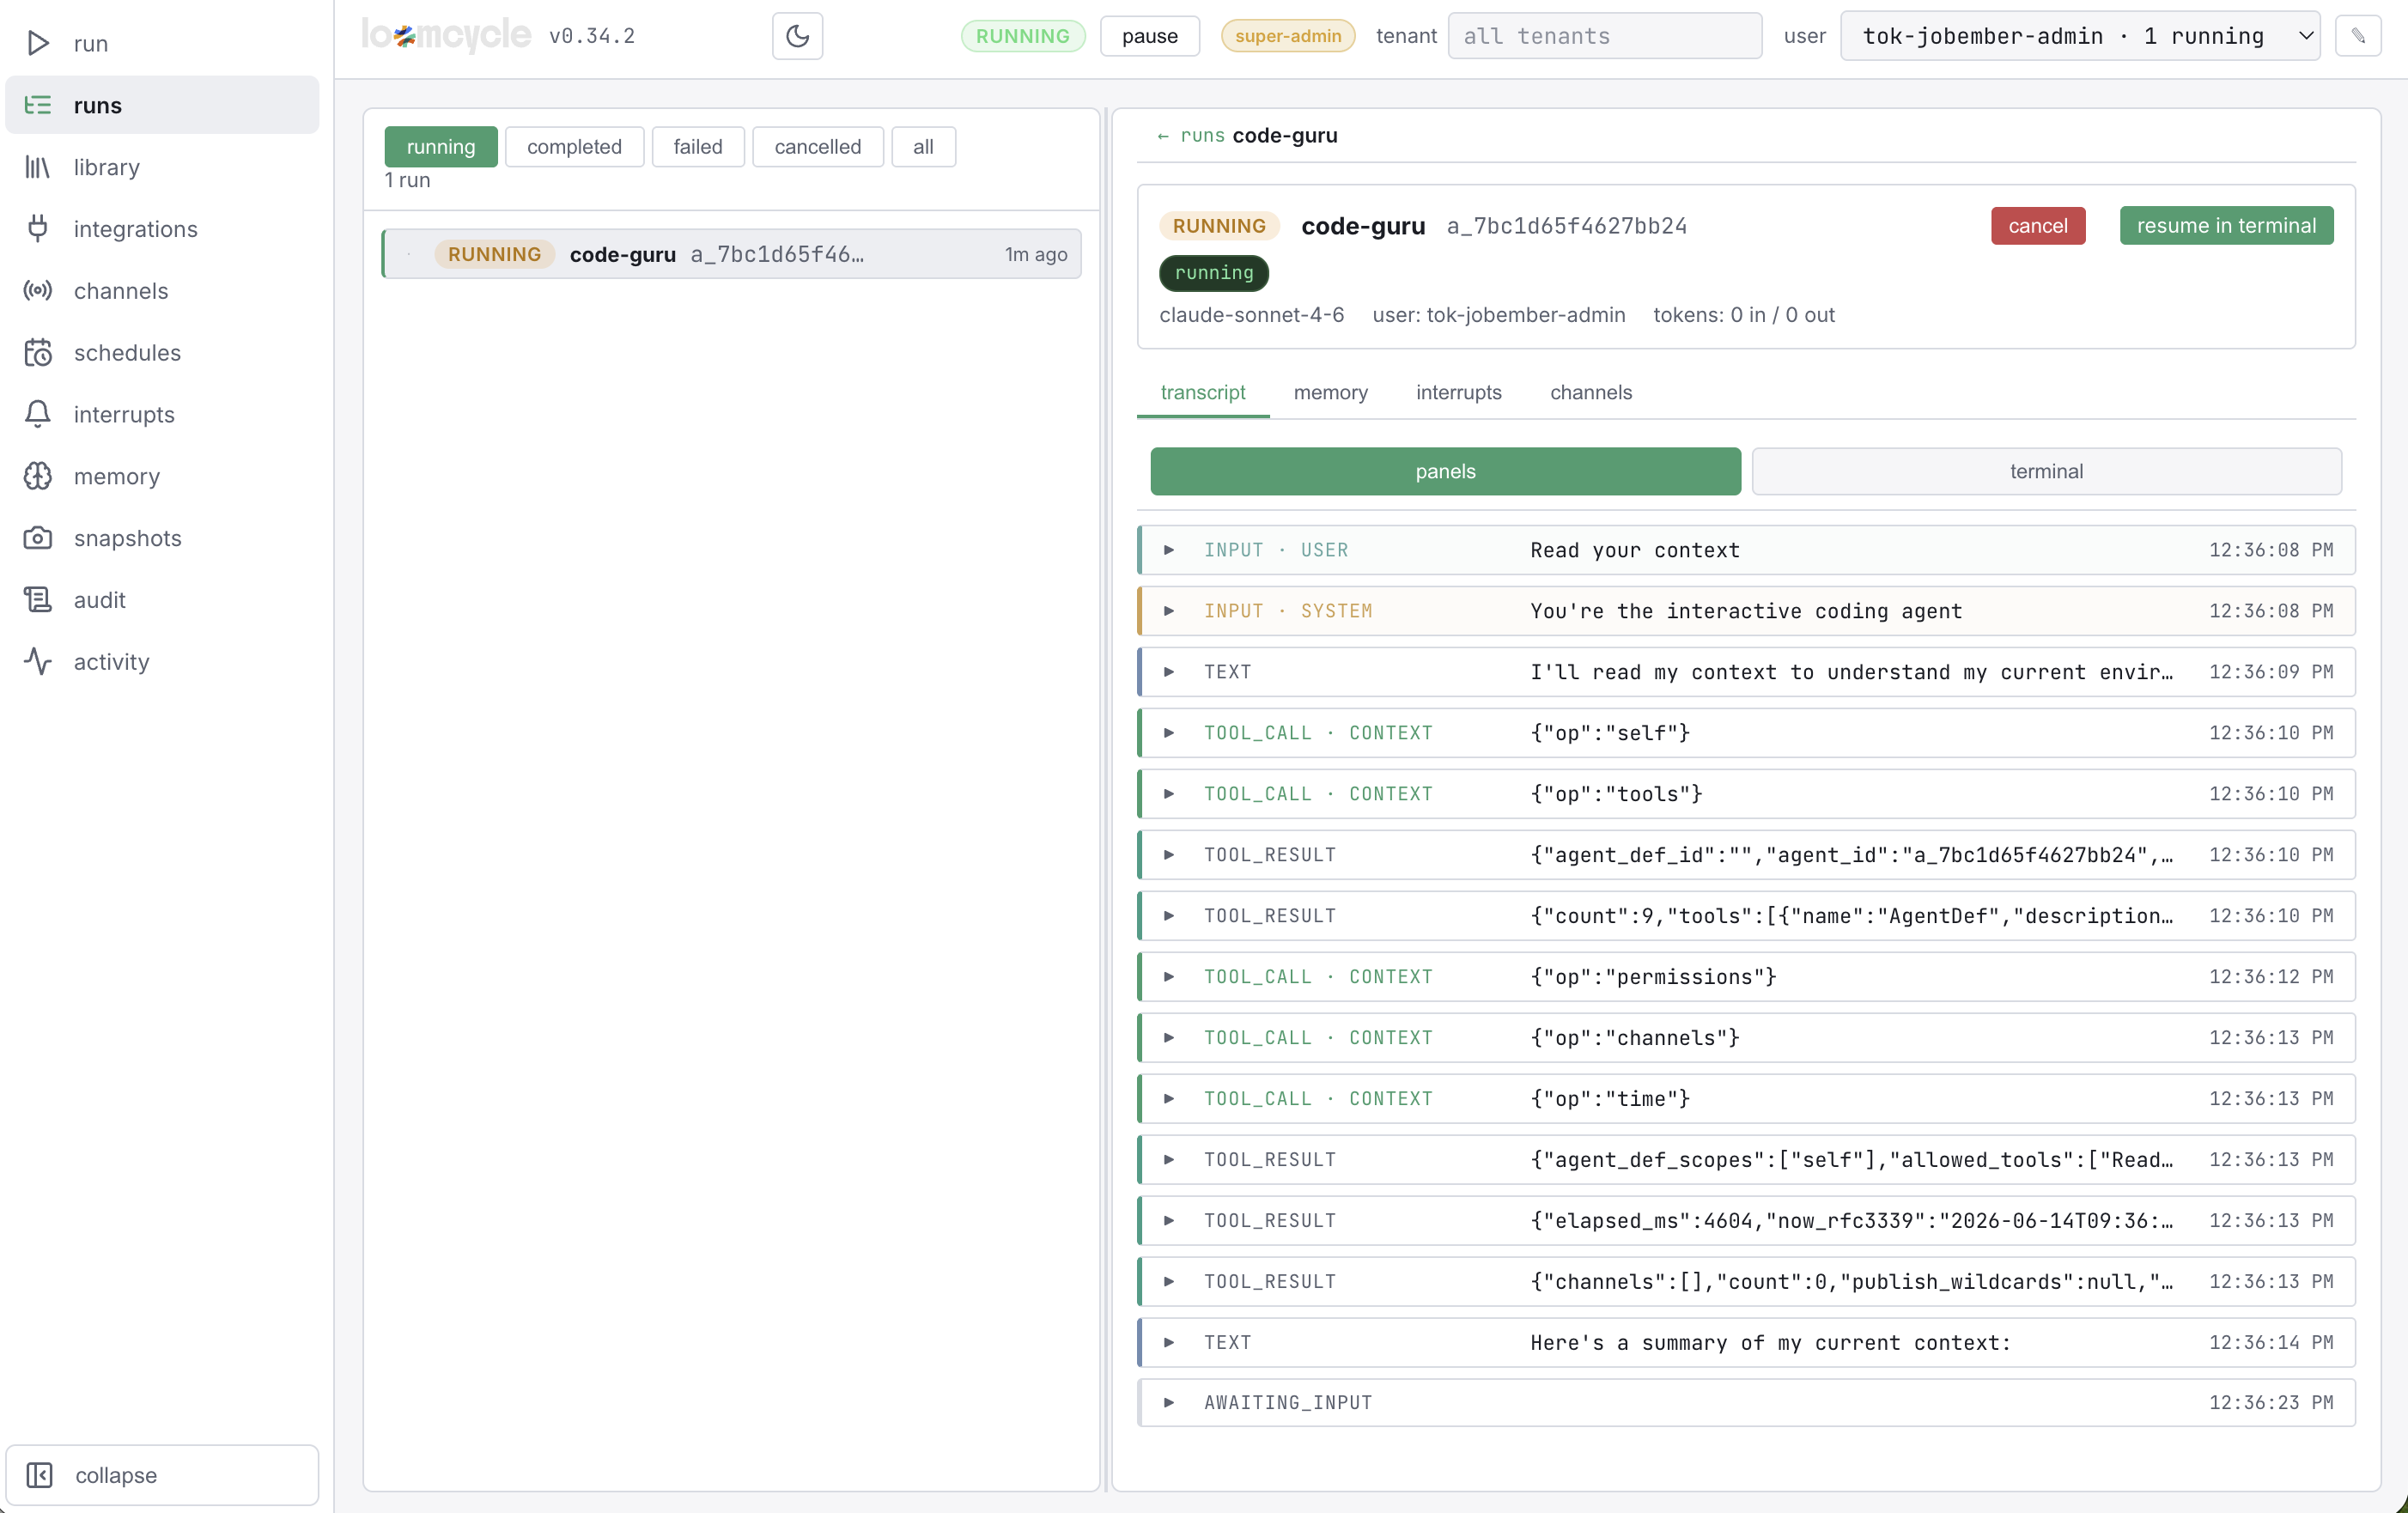
Task: Select the code-guru run in the list
Action: [x=731, y=254]
